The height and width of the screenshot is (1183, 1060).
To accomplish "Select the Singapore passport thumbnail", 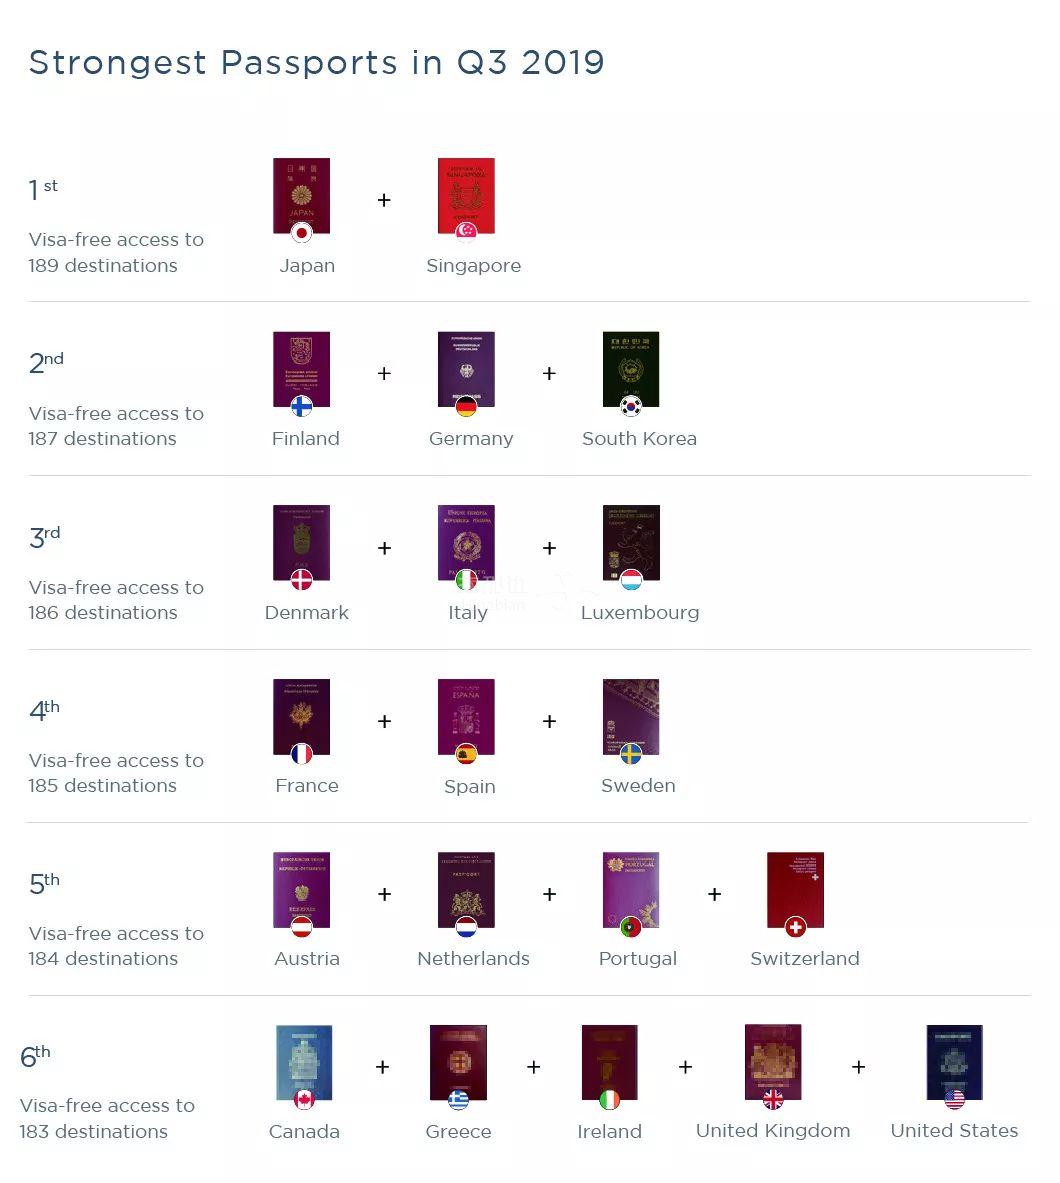I will coord(466,193).
